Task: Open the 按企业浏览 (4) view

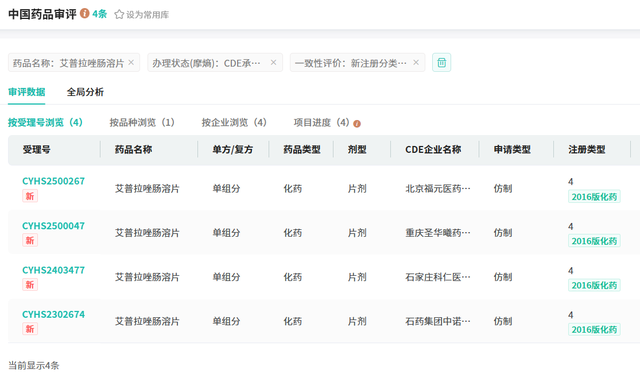Action: (234, 123)
